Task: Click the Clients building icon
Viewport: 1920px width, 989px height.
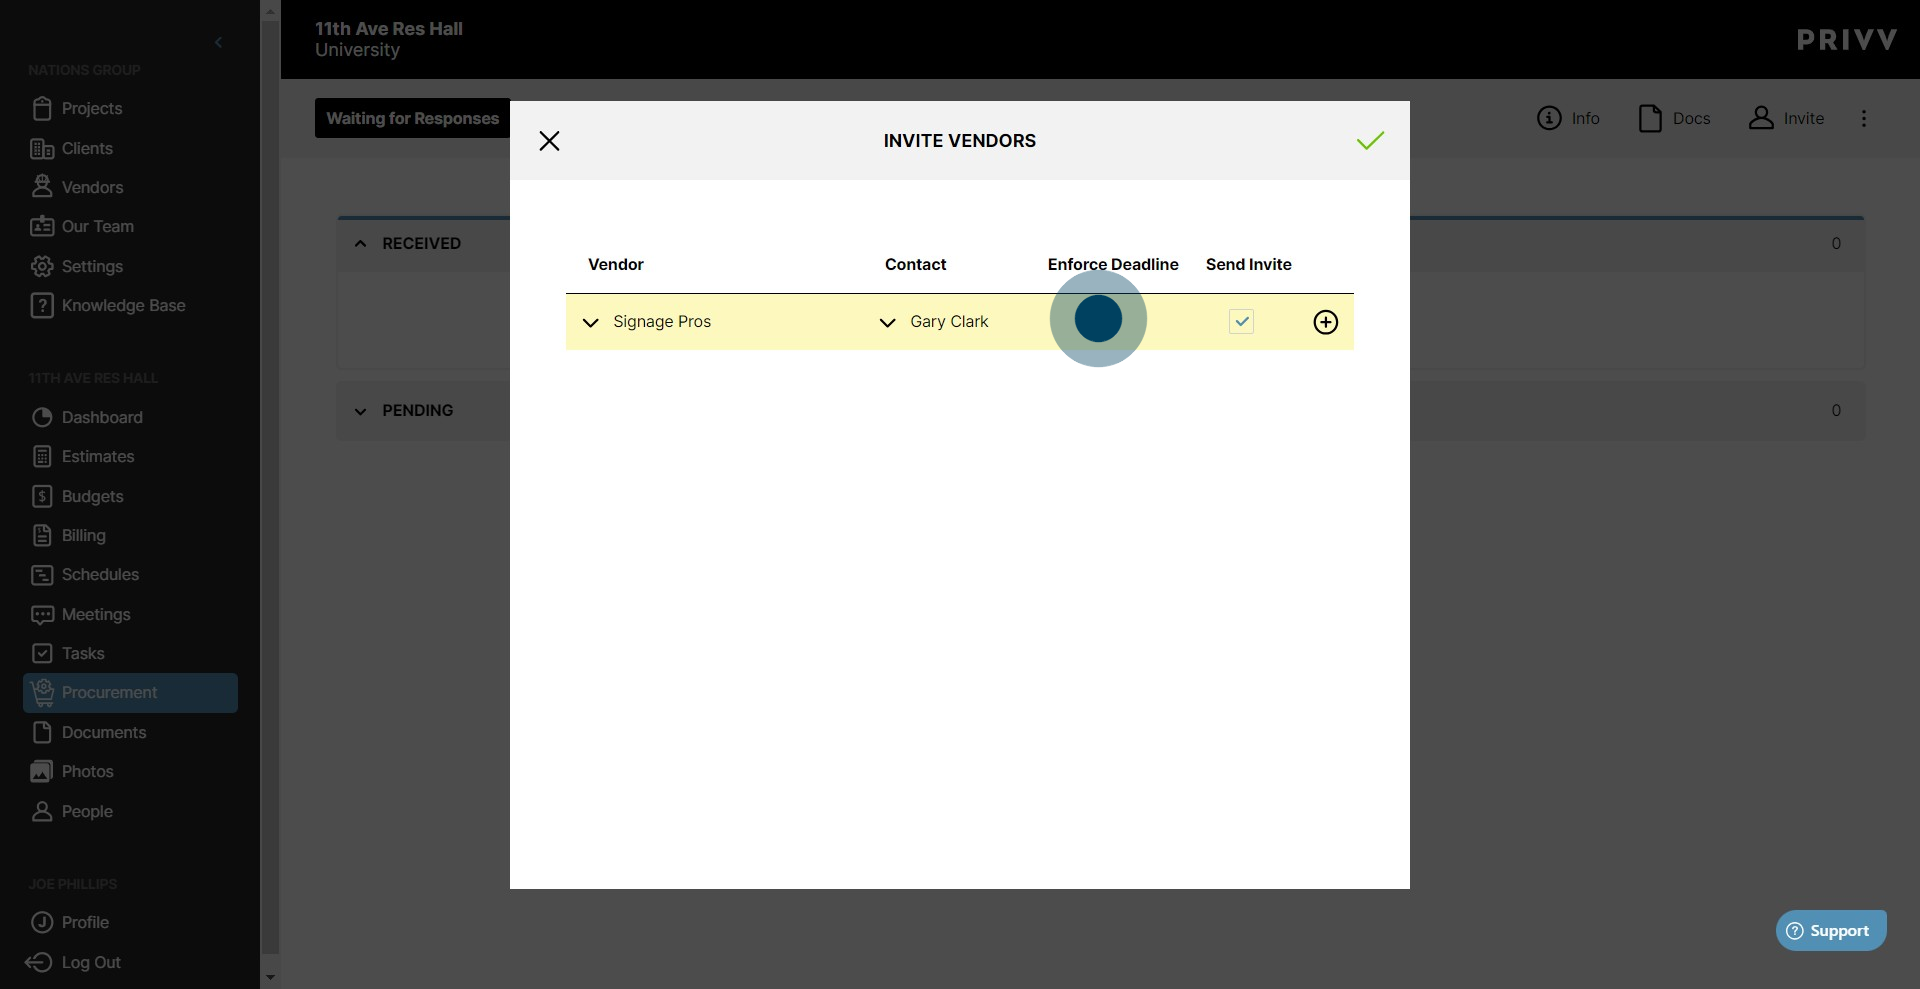Action: tap(42, 148)
